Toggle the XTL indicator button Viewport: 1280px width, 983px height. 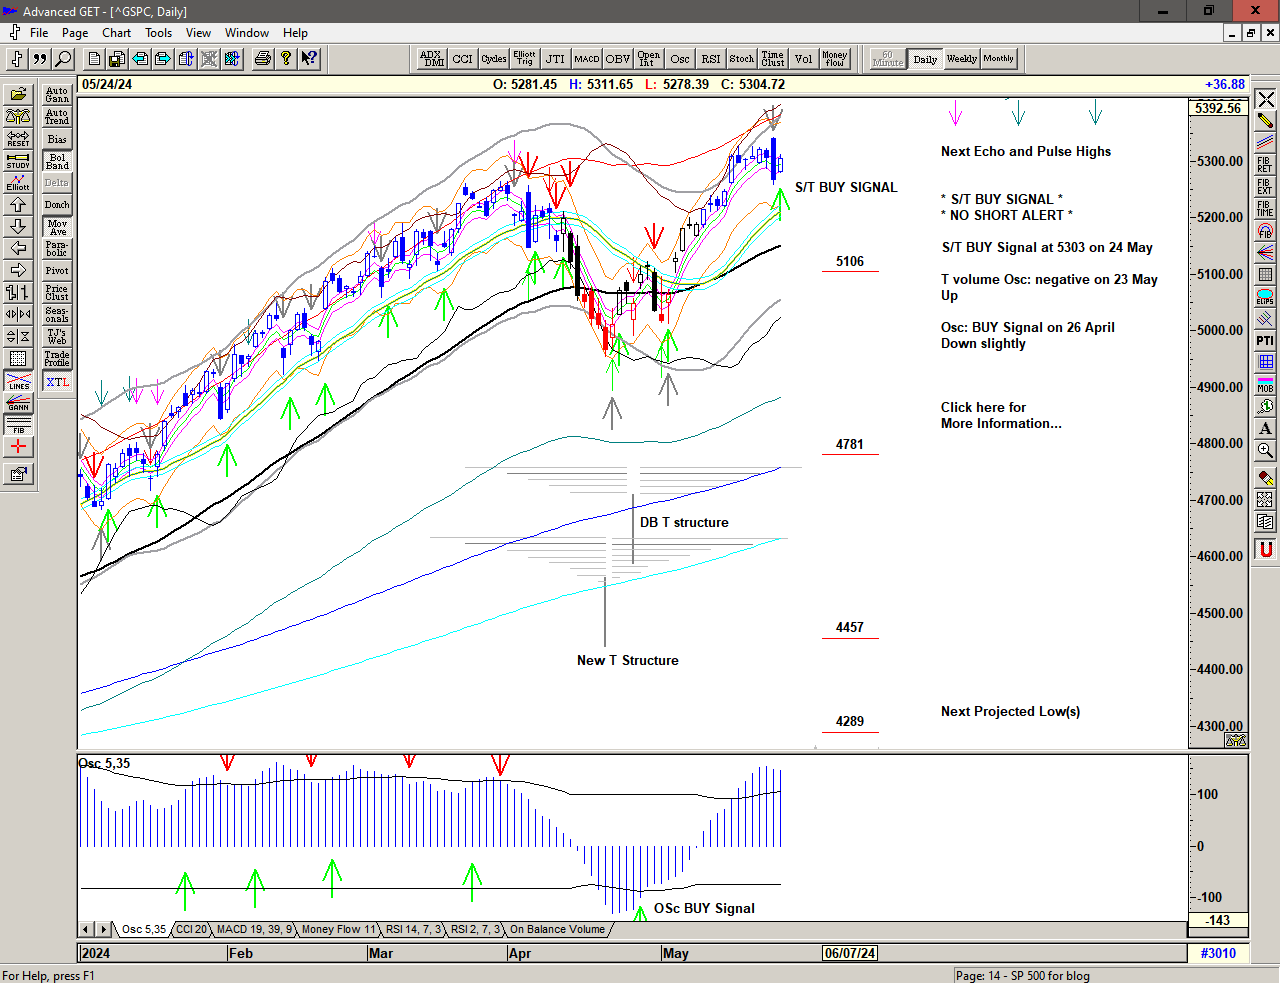pyautogui.click(x=57, y=382)
